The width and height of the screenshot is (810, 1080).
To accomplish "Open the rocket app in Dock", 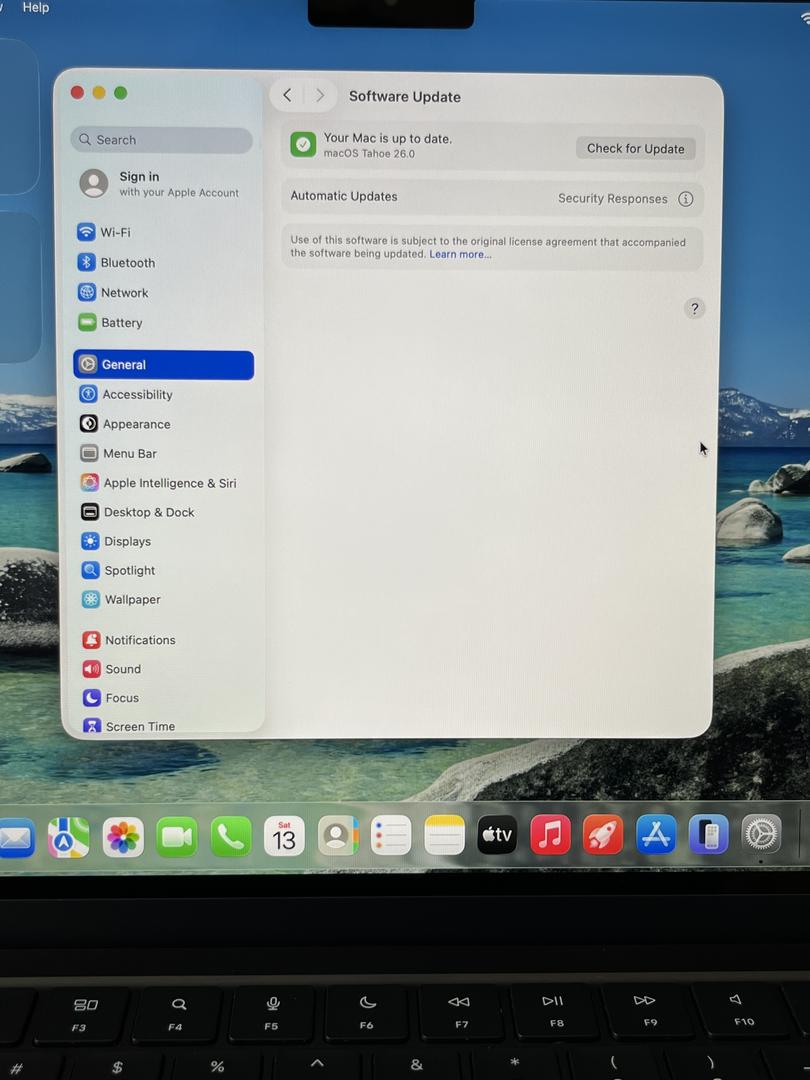I will (x=603, y=834).
